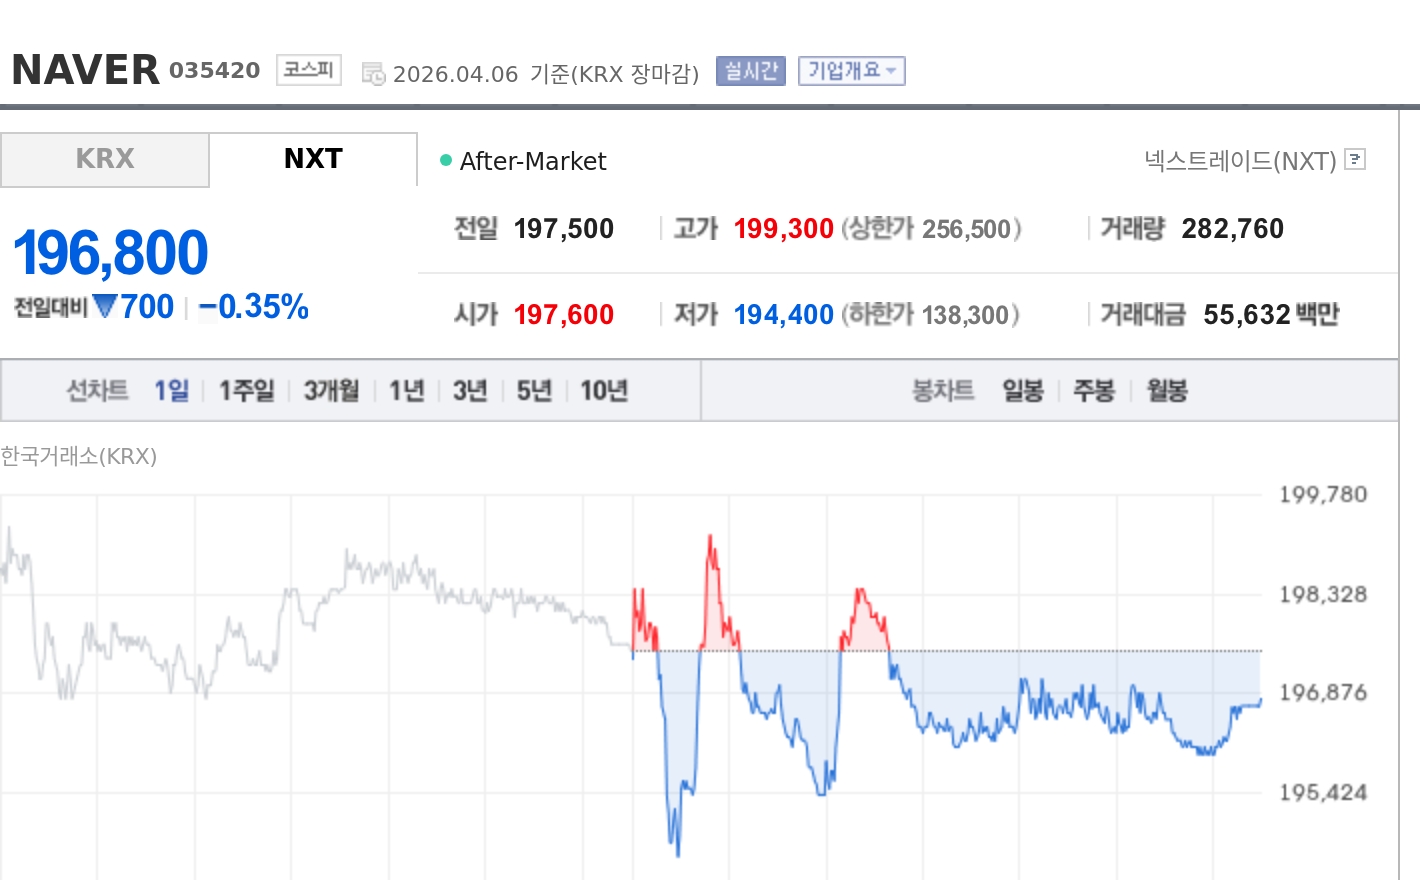This screenshot has width=1420, height=880.
Task: Click the clock refresh icon beside the date
Action: (372, 73)
